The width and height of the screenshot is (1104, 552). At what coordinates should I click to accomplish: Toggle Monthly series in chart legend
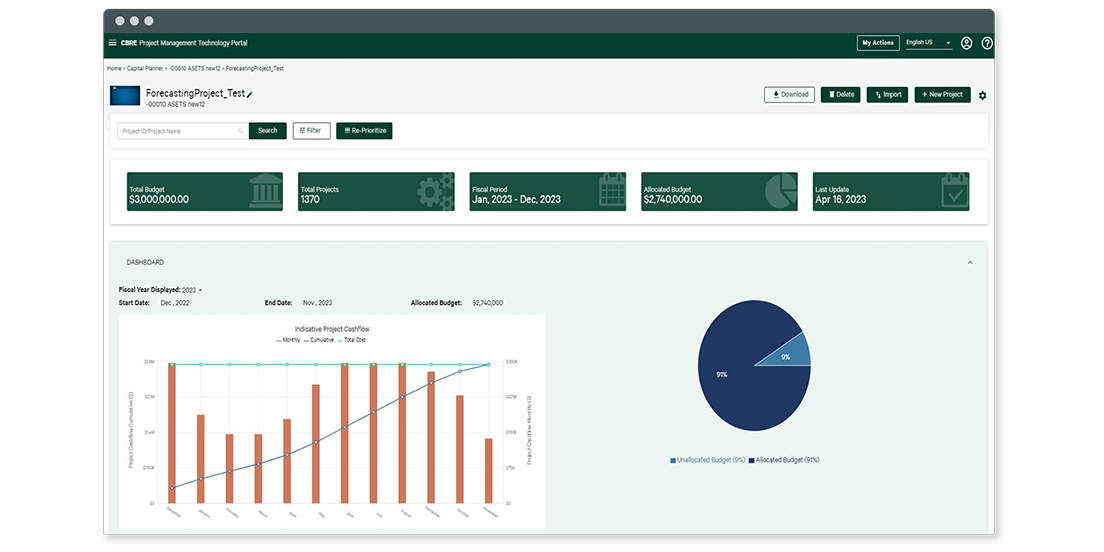point(288,340)
